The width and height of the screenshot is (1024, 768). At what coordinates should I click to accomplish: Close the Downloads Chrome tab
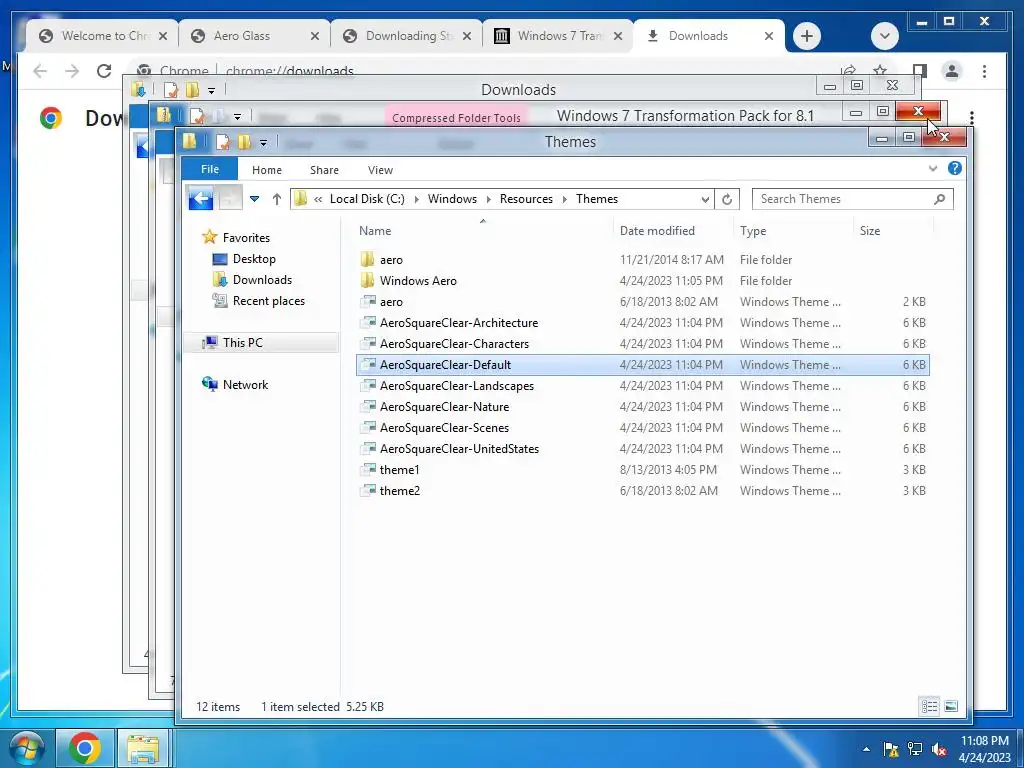pos(769,36)
